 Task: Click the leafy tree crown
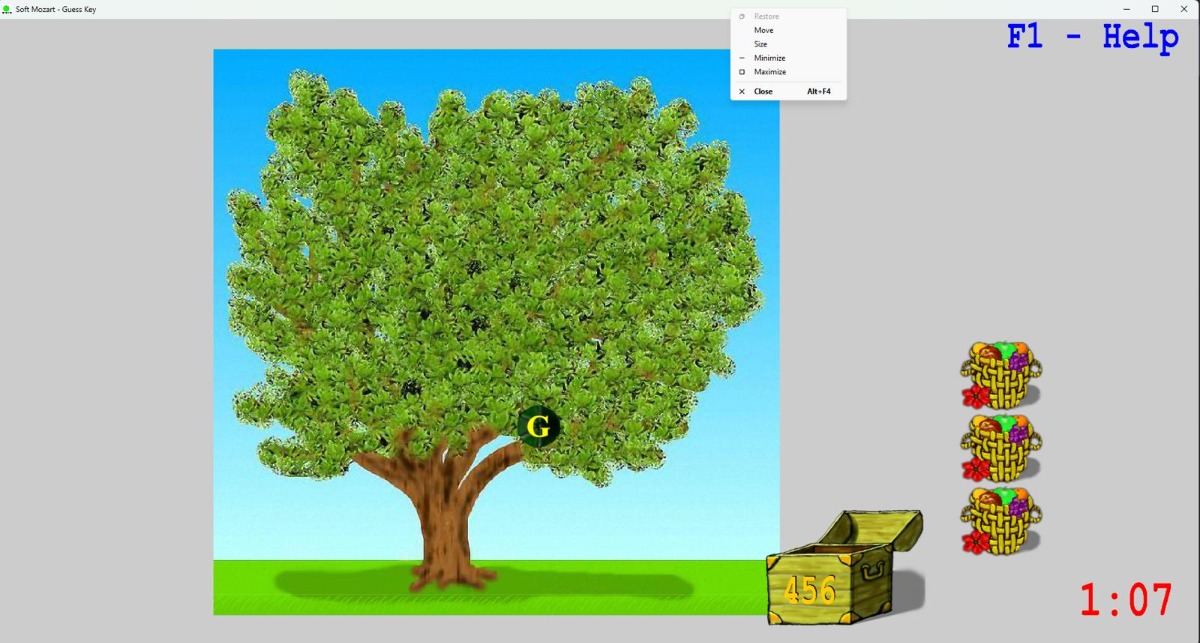click(495, 275)
